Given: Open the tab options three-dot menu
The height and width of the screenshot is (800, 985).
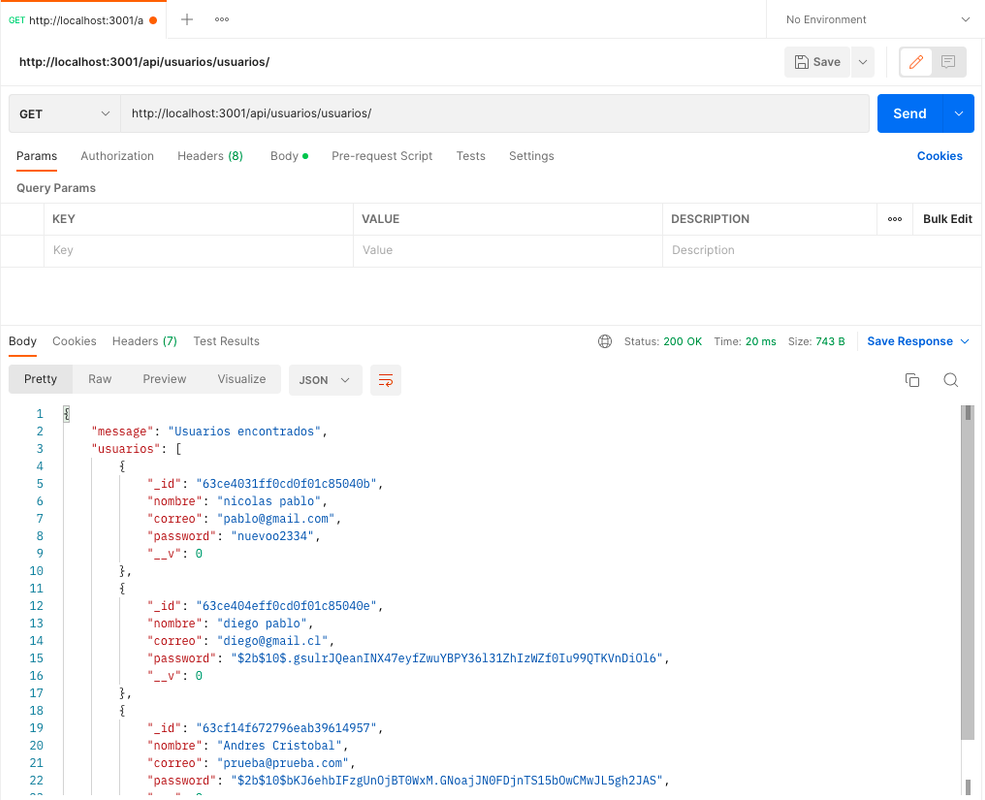Looking at the screenshot, I should point(222,19).
